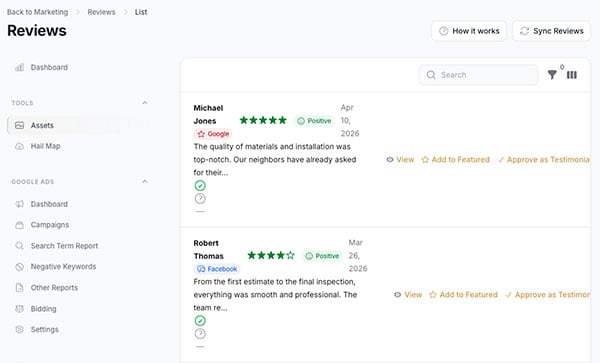Viewport: 600px width, 363px height.
Task: Click review text starting 'The quality of materials'
Action: pyautogui.click(x=275, y=160)
